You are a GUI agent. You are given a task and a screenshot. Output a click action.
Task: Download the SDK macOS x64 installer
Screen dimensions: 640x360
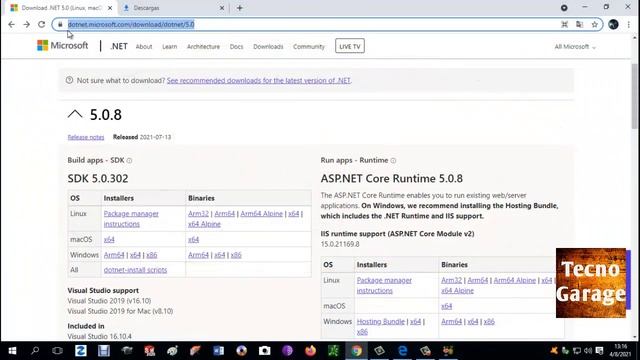coord(109,240)
